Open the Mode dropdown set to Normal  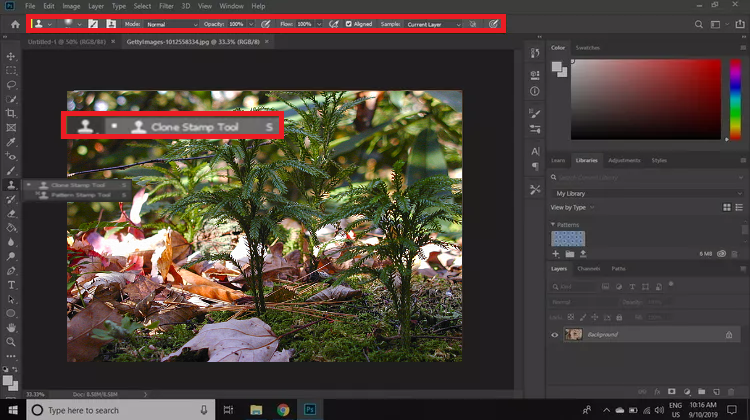click(x=169, y=23)
